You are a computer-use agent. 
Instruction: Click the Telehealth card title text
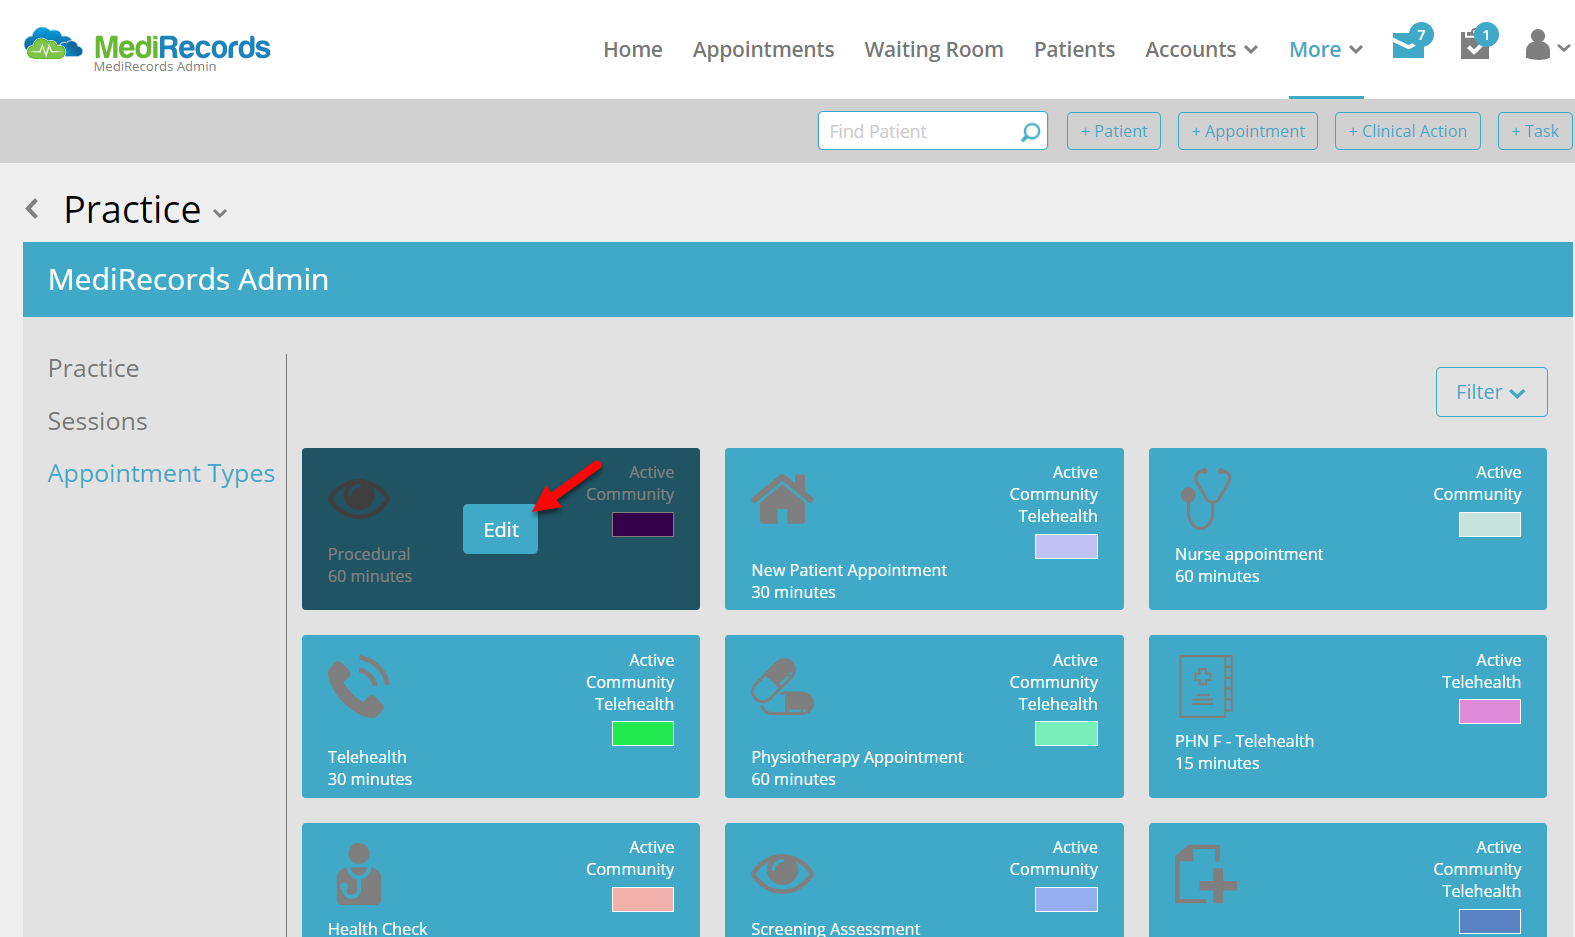tap(367, 757)
